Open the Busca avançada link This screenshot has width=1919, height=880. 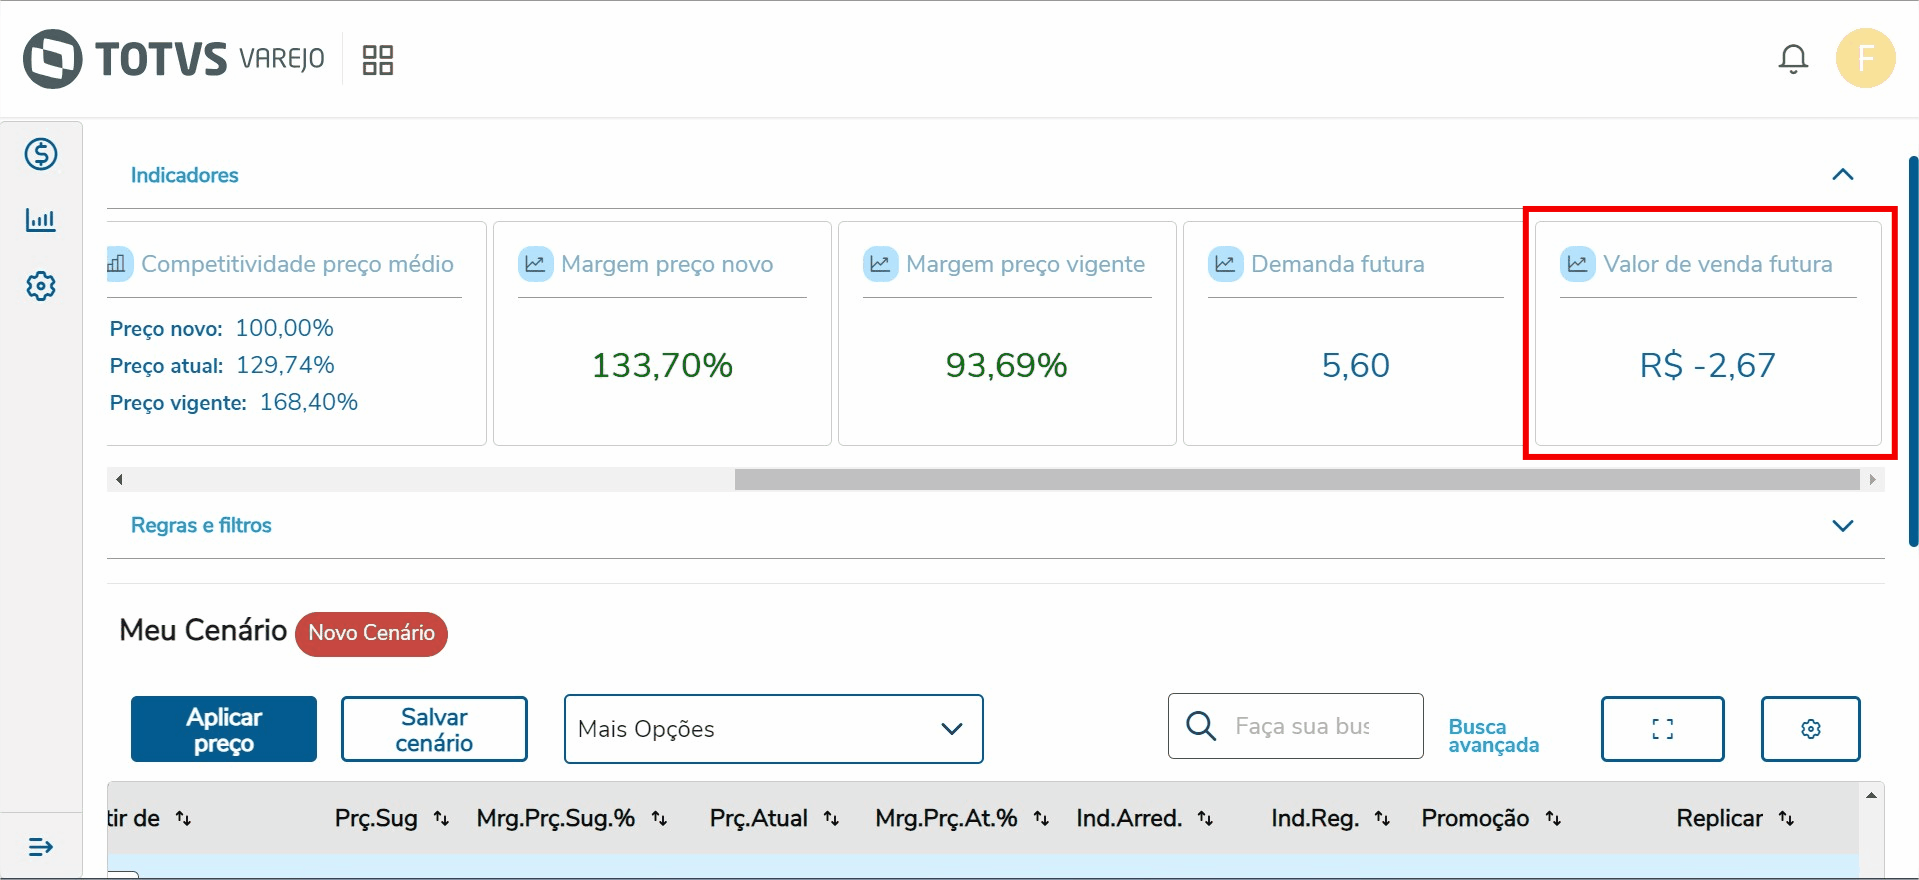(x=1493, y=735)
